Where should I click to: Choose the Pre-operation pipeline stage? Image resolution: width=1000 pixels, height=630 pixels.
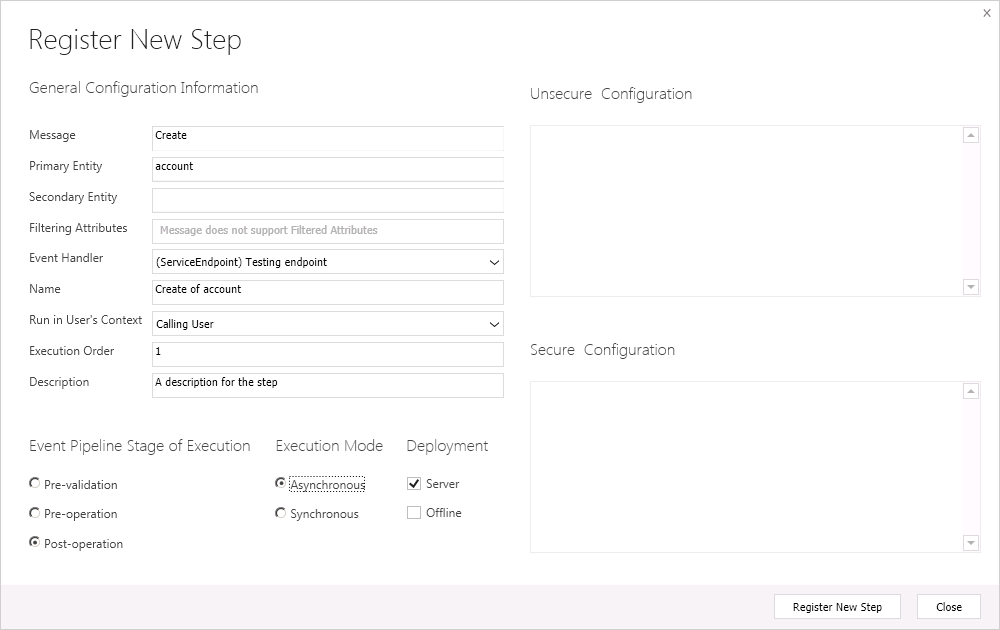(x=35, y=513)
